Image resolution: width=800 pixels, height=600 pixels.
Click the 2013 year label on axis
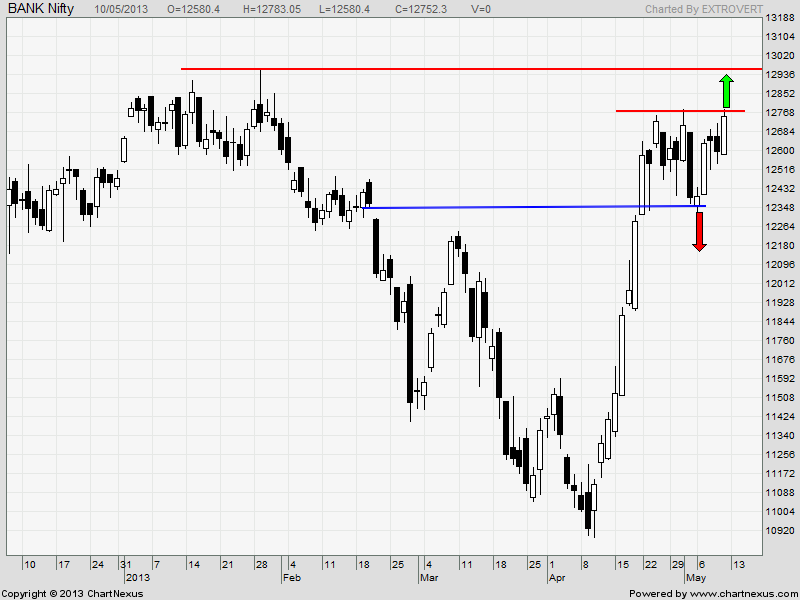137,577
